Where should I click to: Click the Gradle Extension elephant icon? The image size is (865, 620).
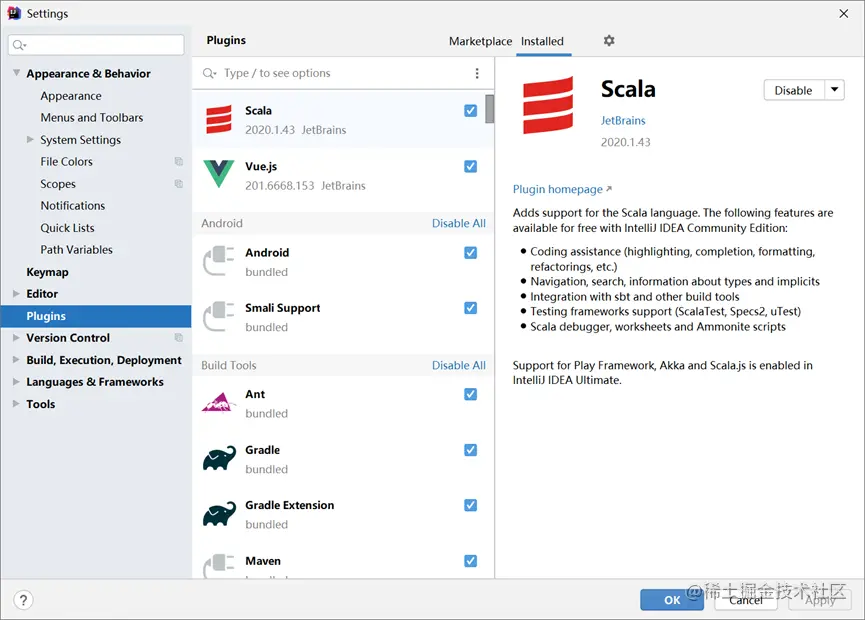[219, 514]
